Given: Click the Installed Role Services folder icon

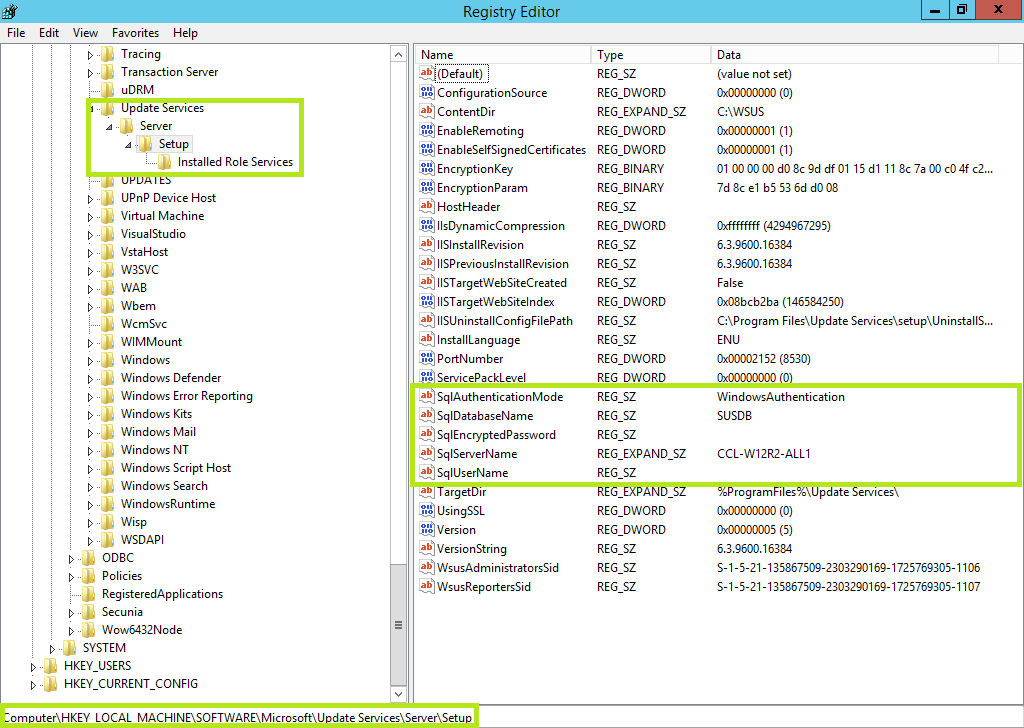Looking at the screenshot, I should (x=165, y=162).
